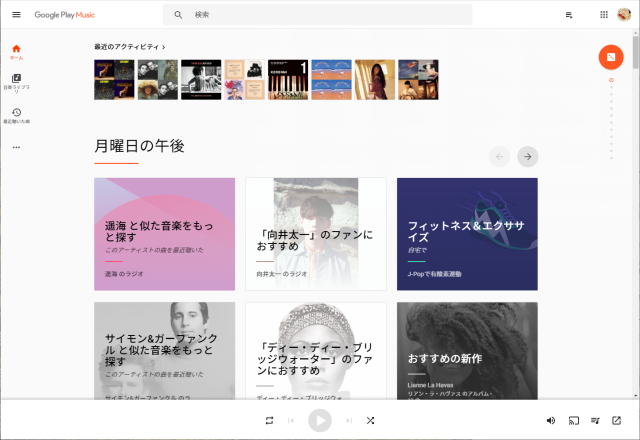Open the おすすめの新作 card
Viewport: 640px width, 440px height.
(x=467, y=351)
